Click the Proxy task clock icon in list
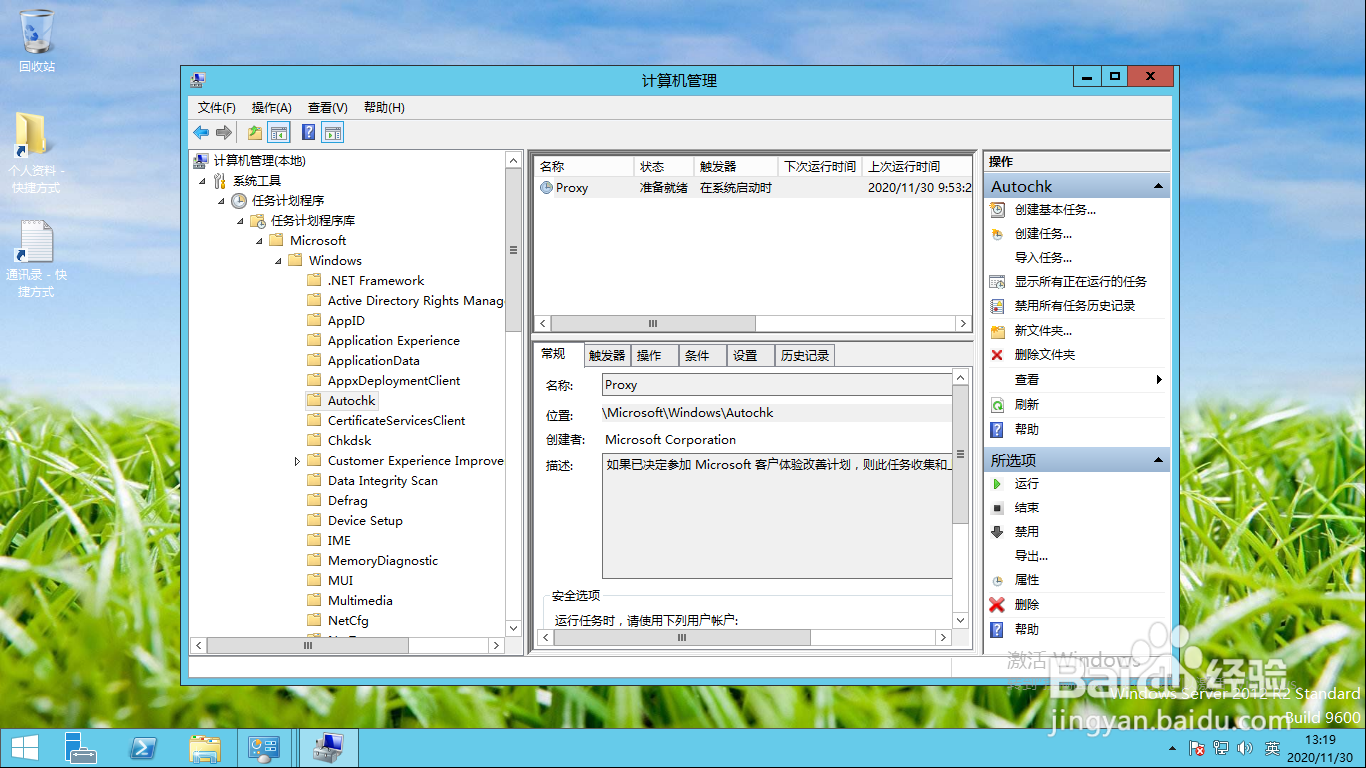1366x768 pixels. click(546, 187)
